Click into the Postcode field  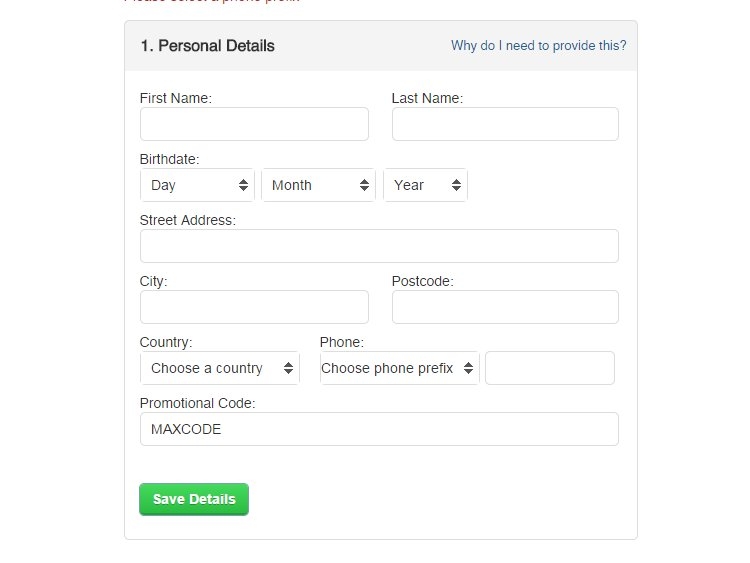click(505, 307)
